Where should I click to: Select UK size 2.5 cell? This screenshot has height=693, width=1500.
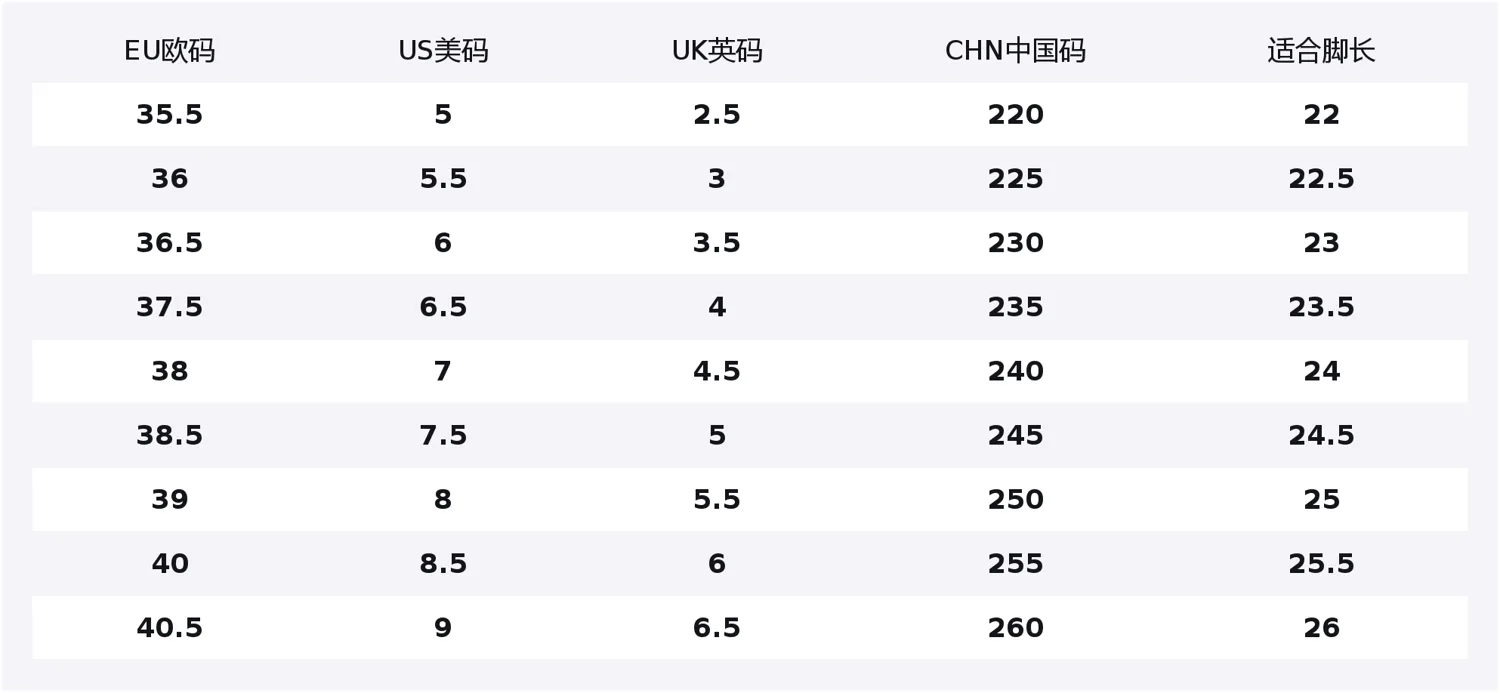click(x=717, y=115)
